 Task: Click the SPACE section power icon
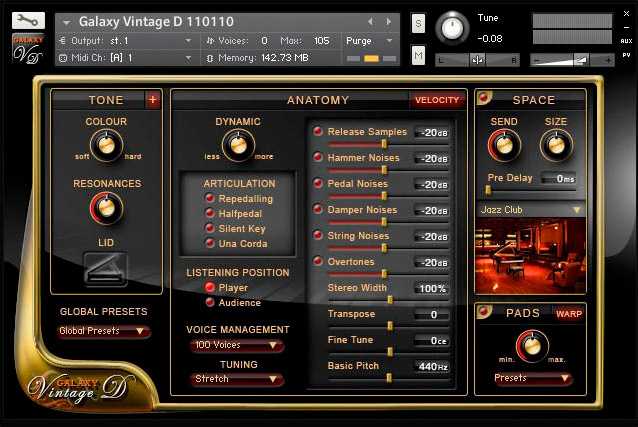(x=485, y=99)
